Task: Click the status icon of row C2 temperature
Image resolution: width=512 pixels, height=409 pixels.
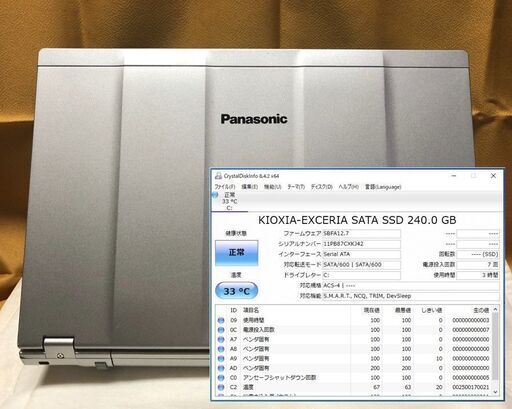Action: coord(221,387)
